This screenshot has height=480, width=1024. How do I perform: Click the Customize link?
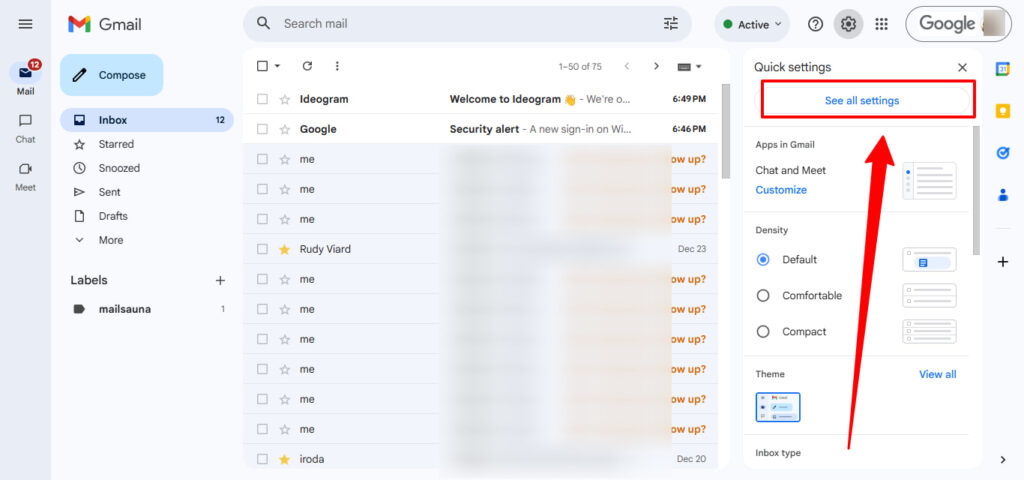(x=781, y=190)
